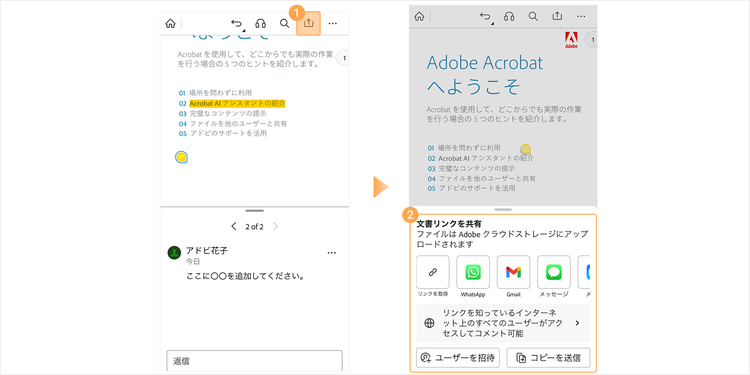Tap 01 場所を問わずに利用 in left document

click(215, 93)
